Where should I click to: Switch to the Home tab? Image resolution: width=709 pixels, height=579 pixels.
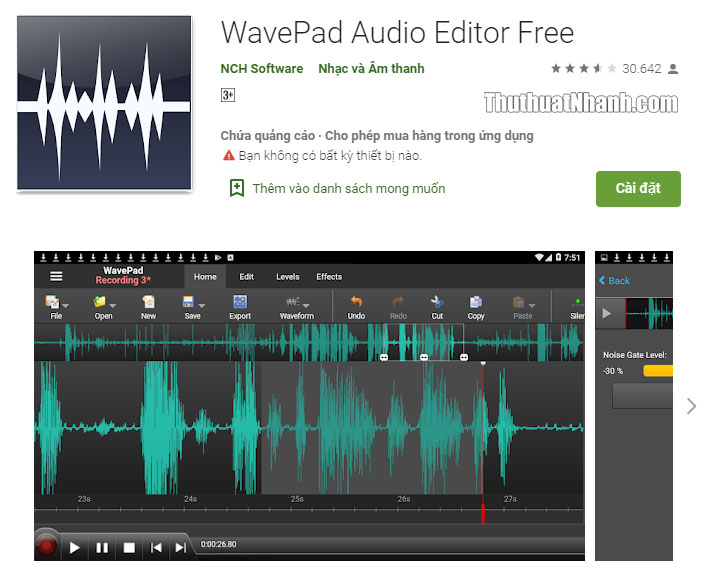pos(205,276)
